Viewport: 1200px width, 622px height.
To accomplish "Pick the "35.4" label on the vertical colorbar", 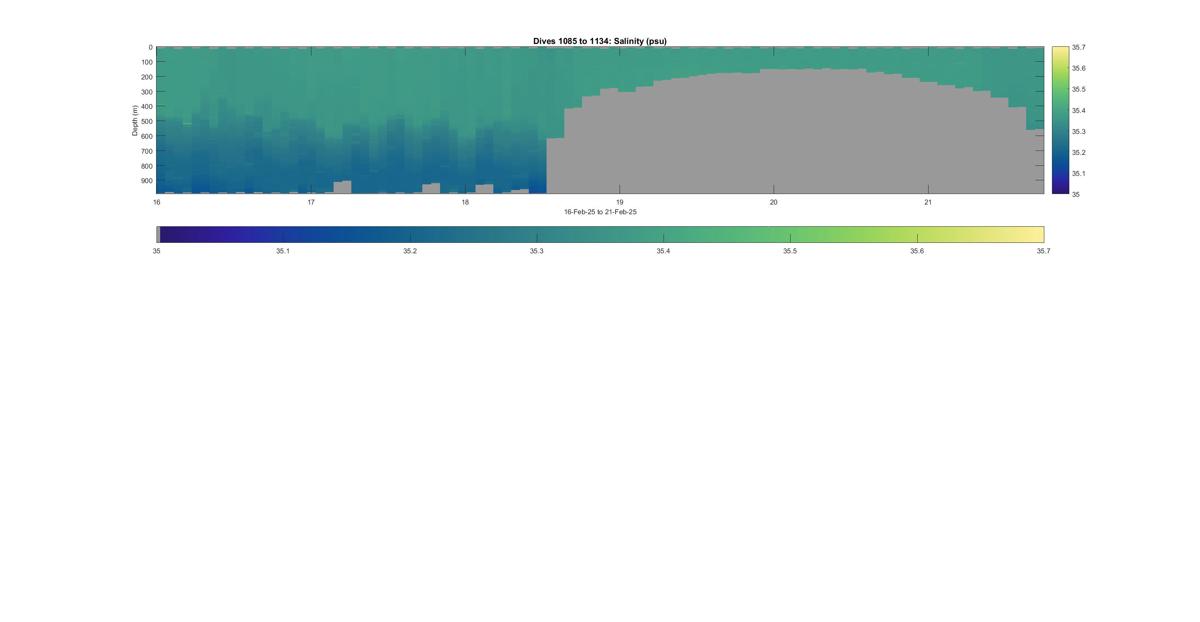I will point(1078,110).
